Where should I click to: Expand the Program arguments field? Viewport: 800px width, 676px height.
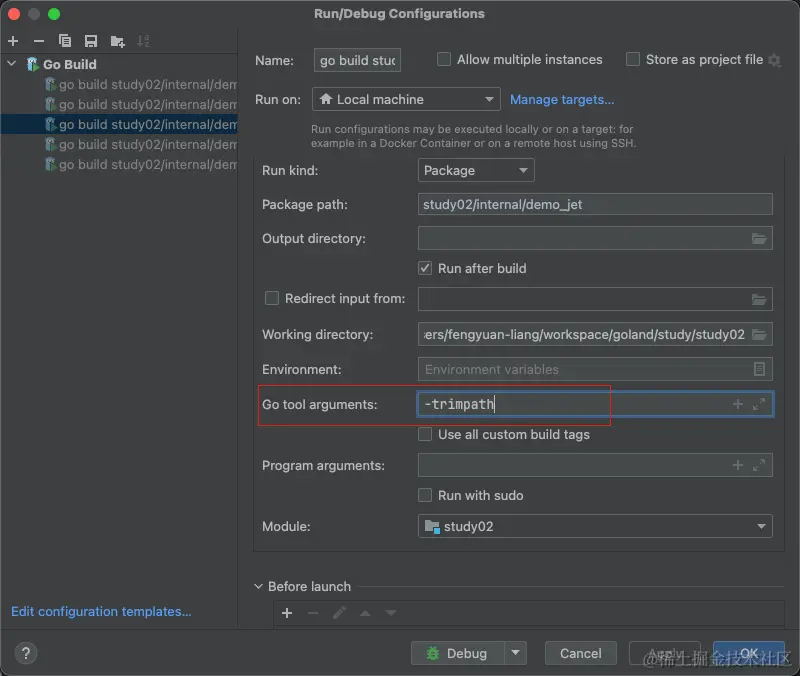point(759,465)
